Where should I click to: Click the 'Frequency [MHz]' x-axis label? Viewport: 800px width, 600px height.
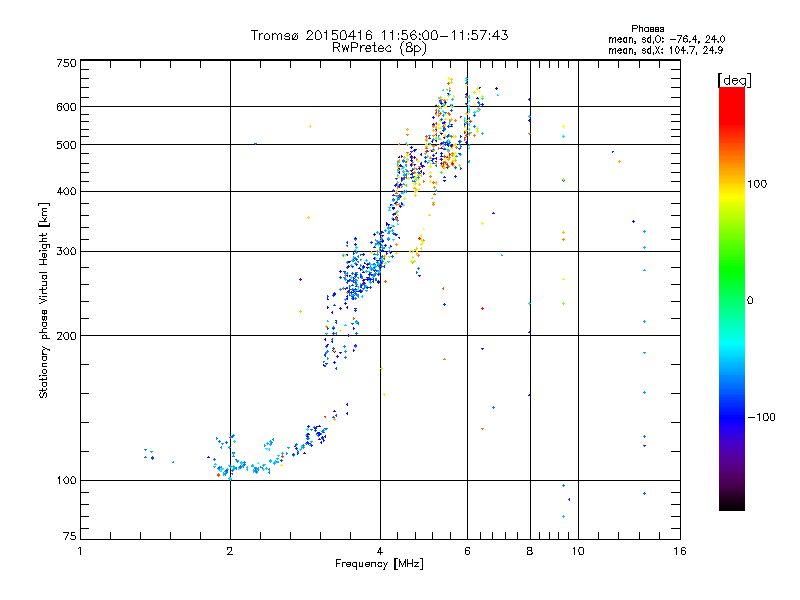pyautogui.click(x=379, y=564)
